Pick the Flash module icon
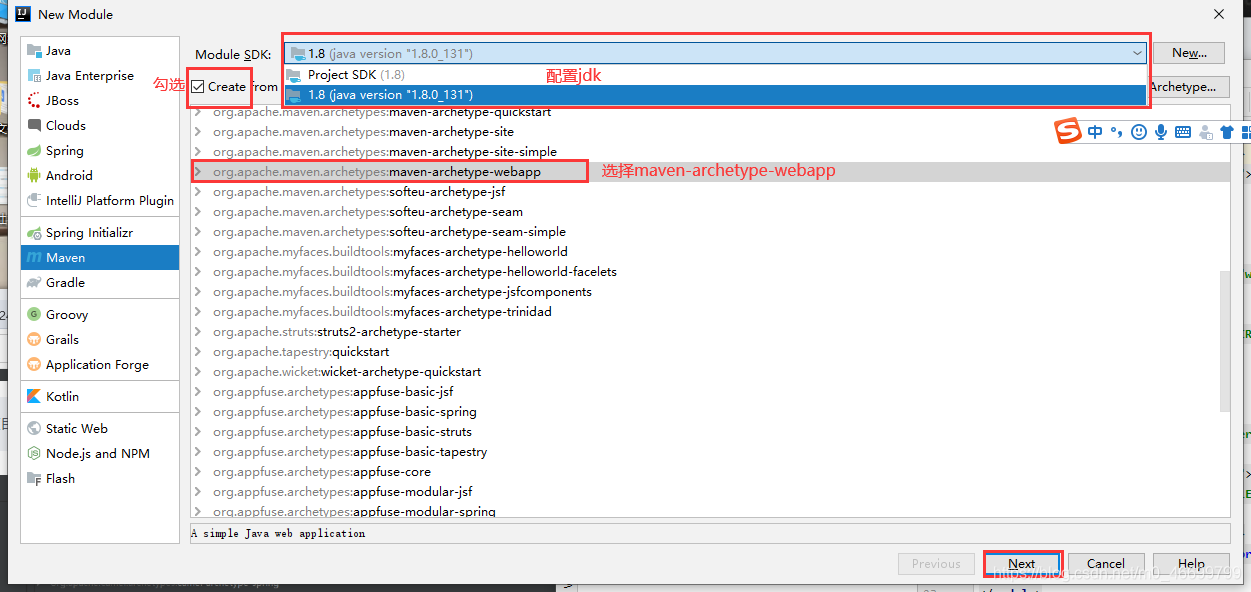The width and height of the screenshot is (1251, 592). (x=34, y=479)
